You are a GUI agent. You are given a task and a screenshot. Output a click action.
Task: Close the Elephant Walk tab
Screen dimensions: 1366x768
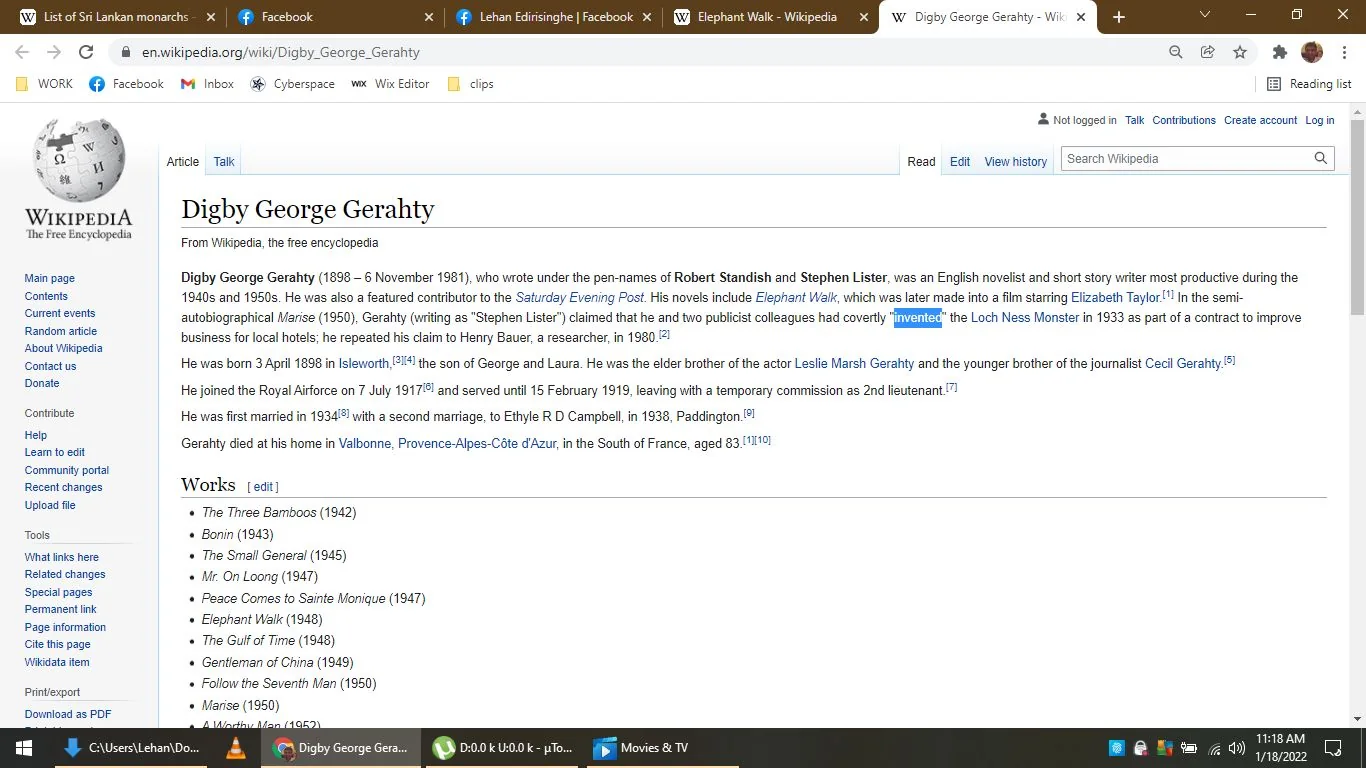point(862,17)
